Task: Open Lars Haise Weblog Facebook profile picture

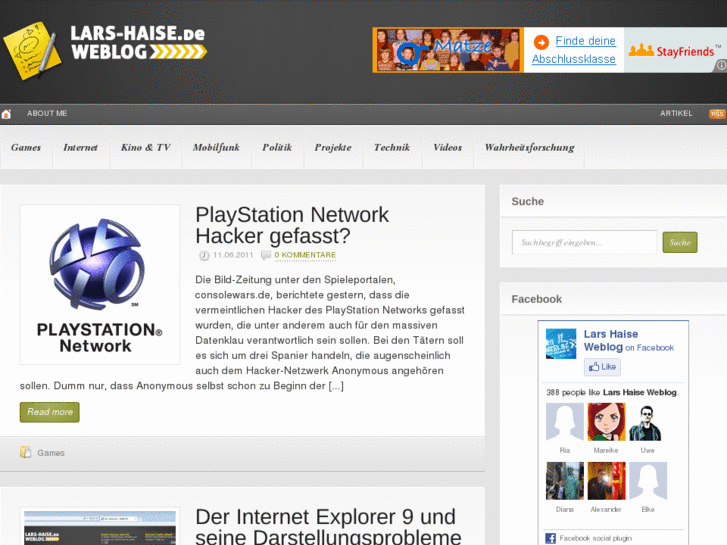Action: pos(561,344)
